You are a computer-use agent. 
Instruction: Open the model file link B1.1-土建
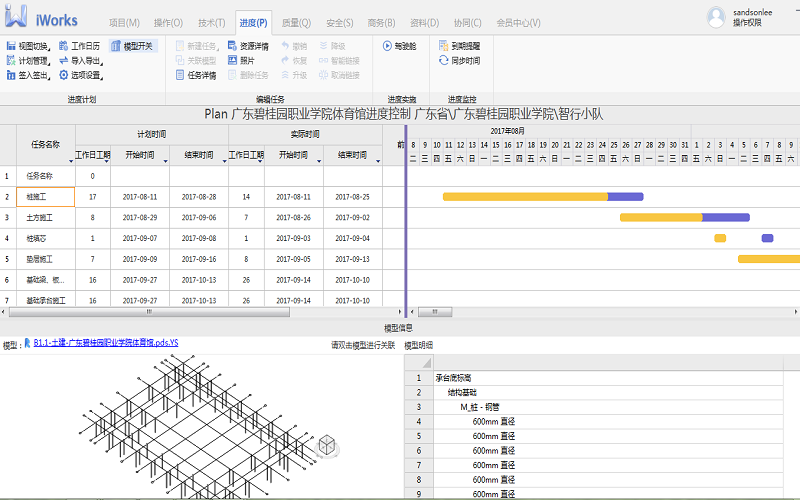[106, 343]
